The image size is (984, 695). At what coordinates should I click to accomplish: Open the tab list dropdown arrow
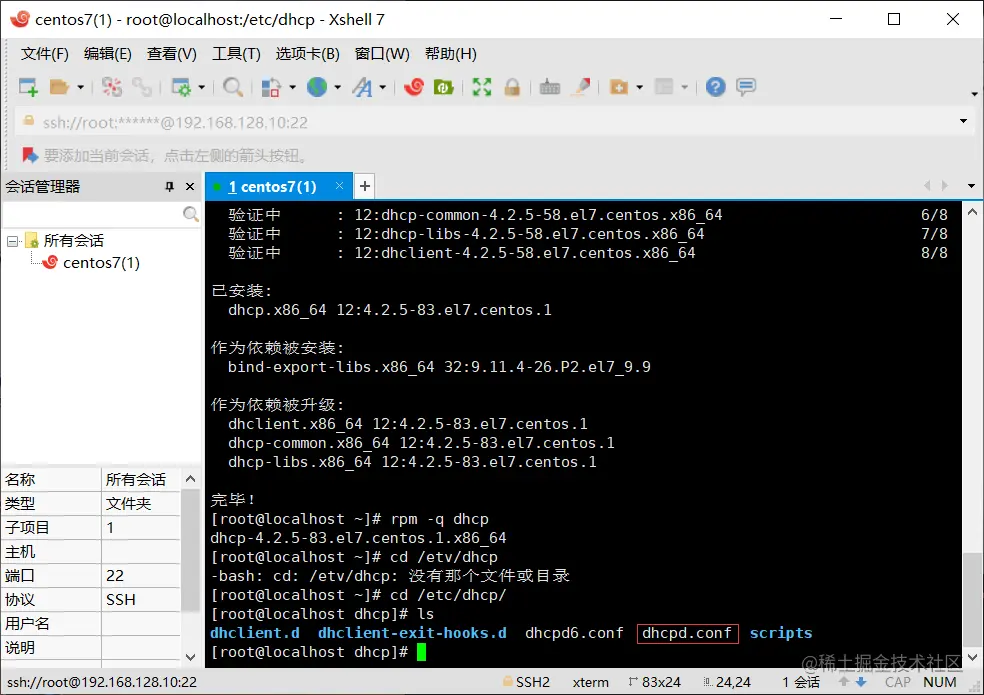pos(971,186)
